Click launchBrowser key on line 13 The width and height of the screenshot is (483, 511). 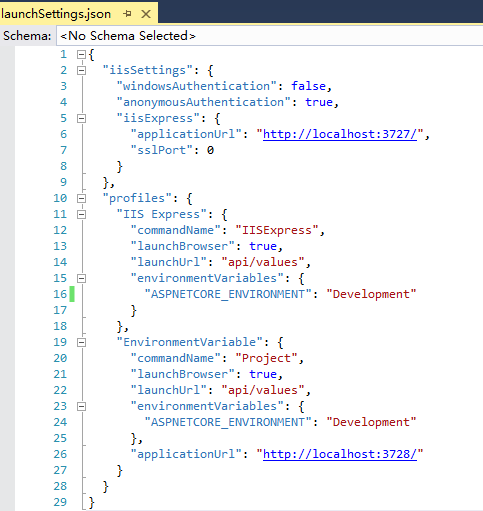coord(183,246)
